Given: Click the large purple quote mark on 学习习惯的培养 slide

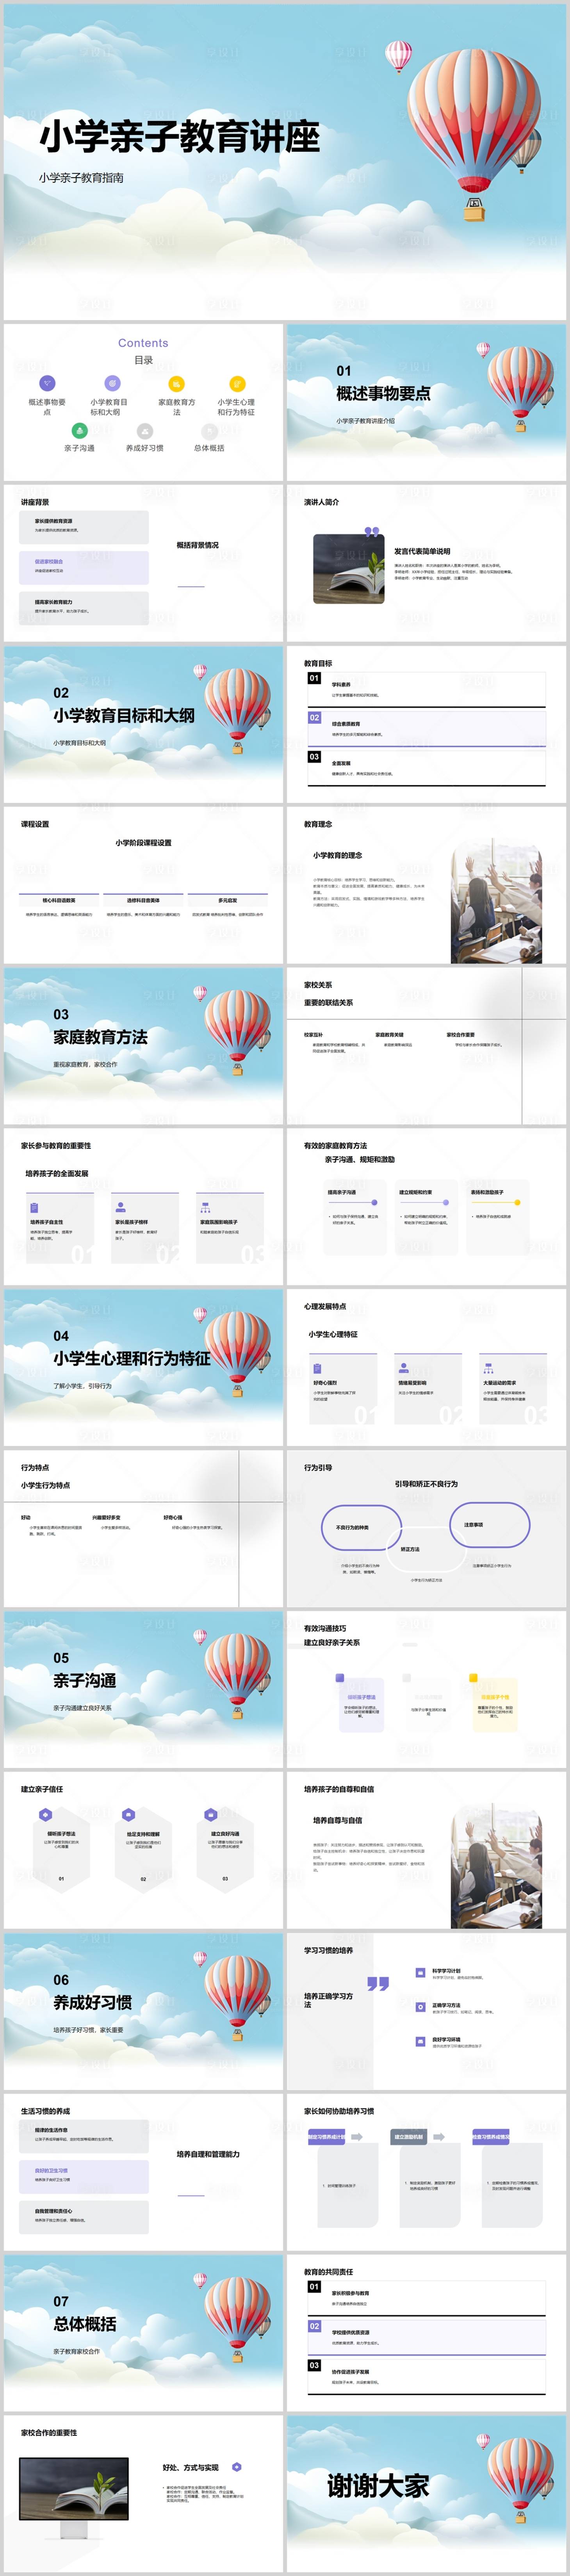Looking at the screenshot, I should 377,1984.
